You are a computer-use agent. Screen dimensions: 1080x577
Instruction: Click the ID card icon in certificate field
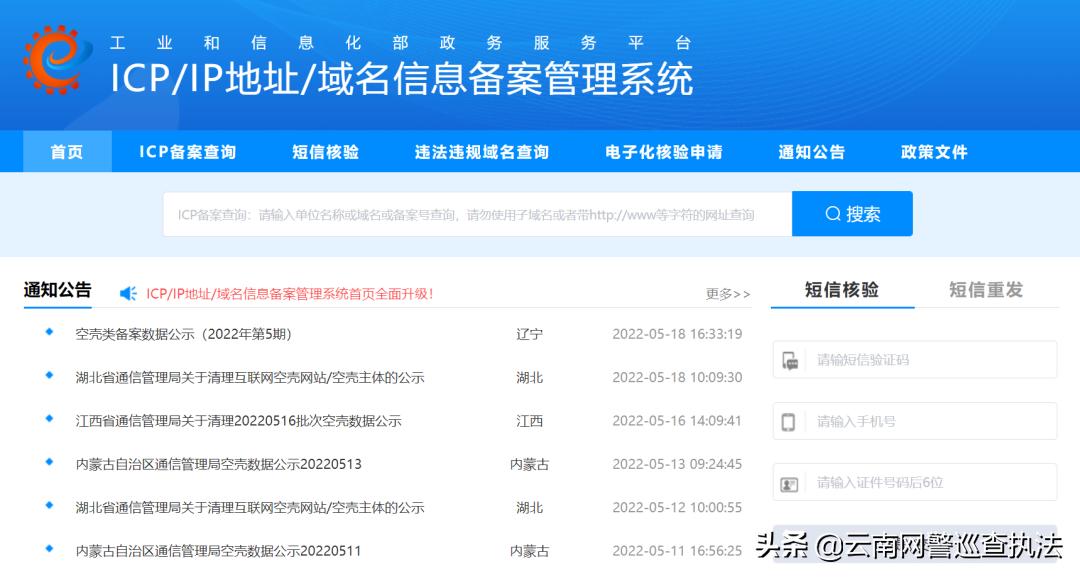[x=790, y=482]
